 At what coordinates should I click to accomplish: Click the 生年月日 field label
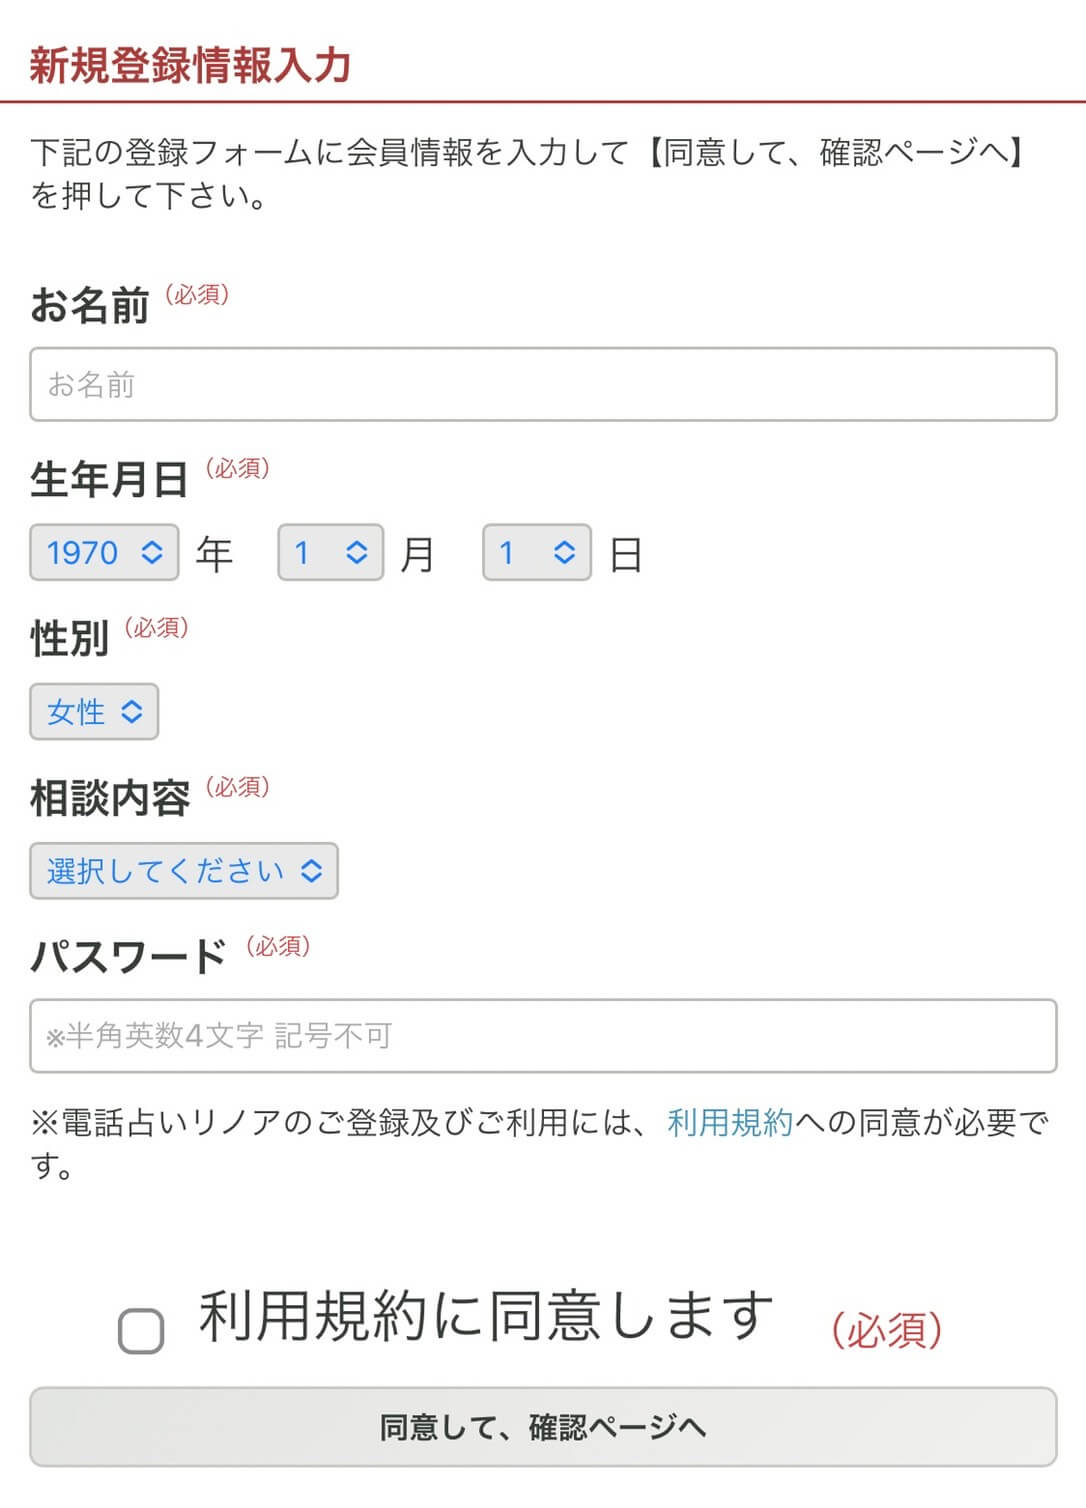(109, 479)
